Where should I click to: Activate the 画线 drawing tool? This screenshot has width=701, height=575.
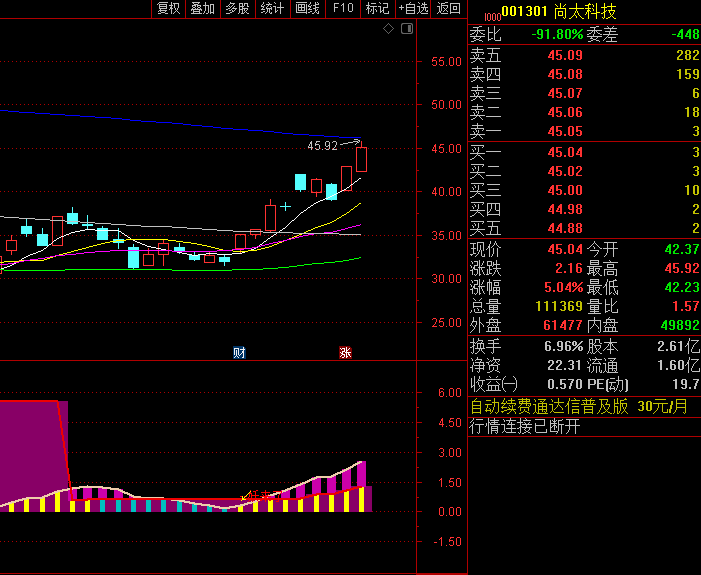308,8
